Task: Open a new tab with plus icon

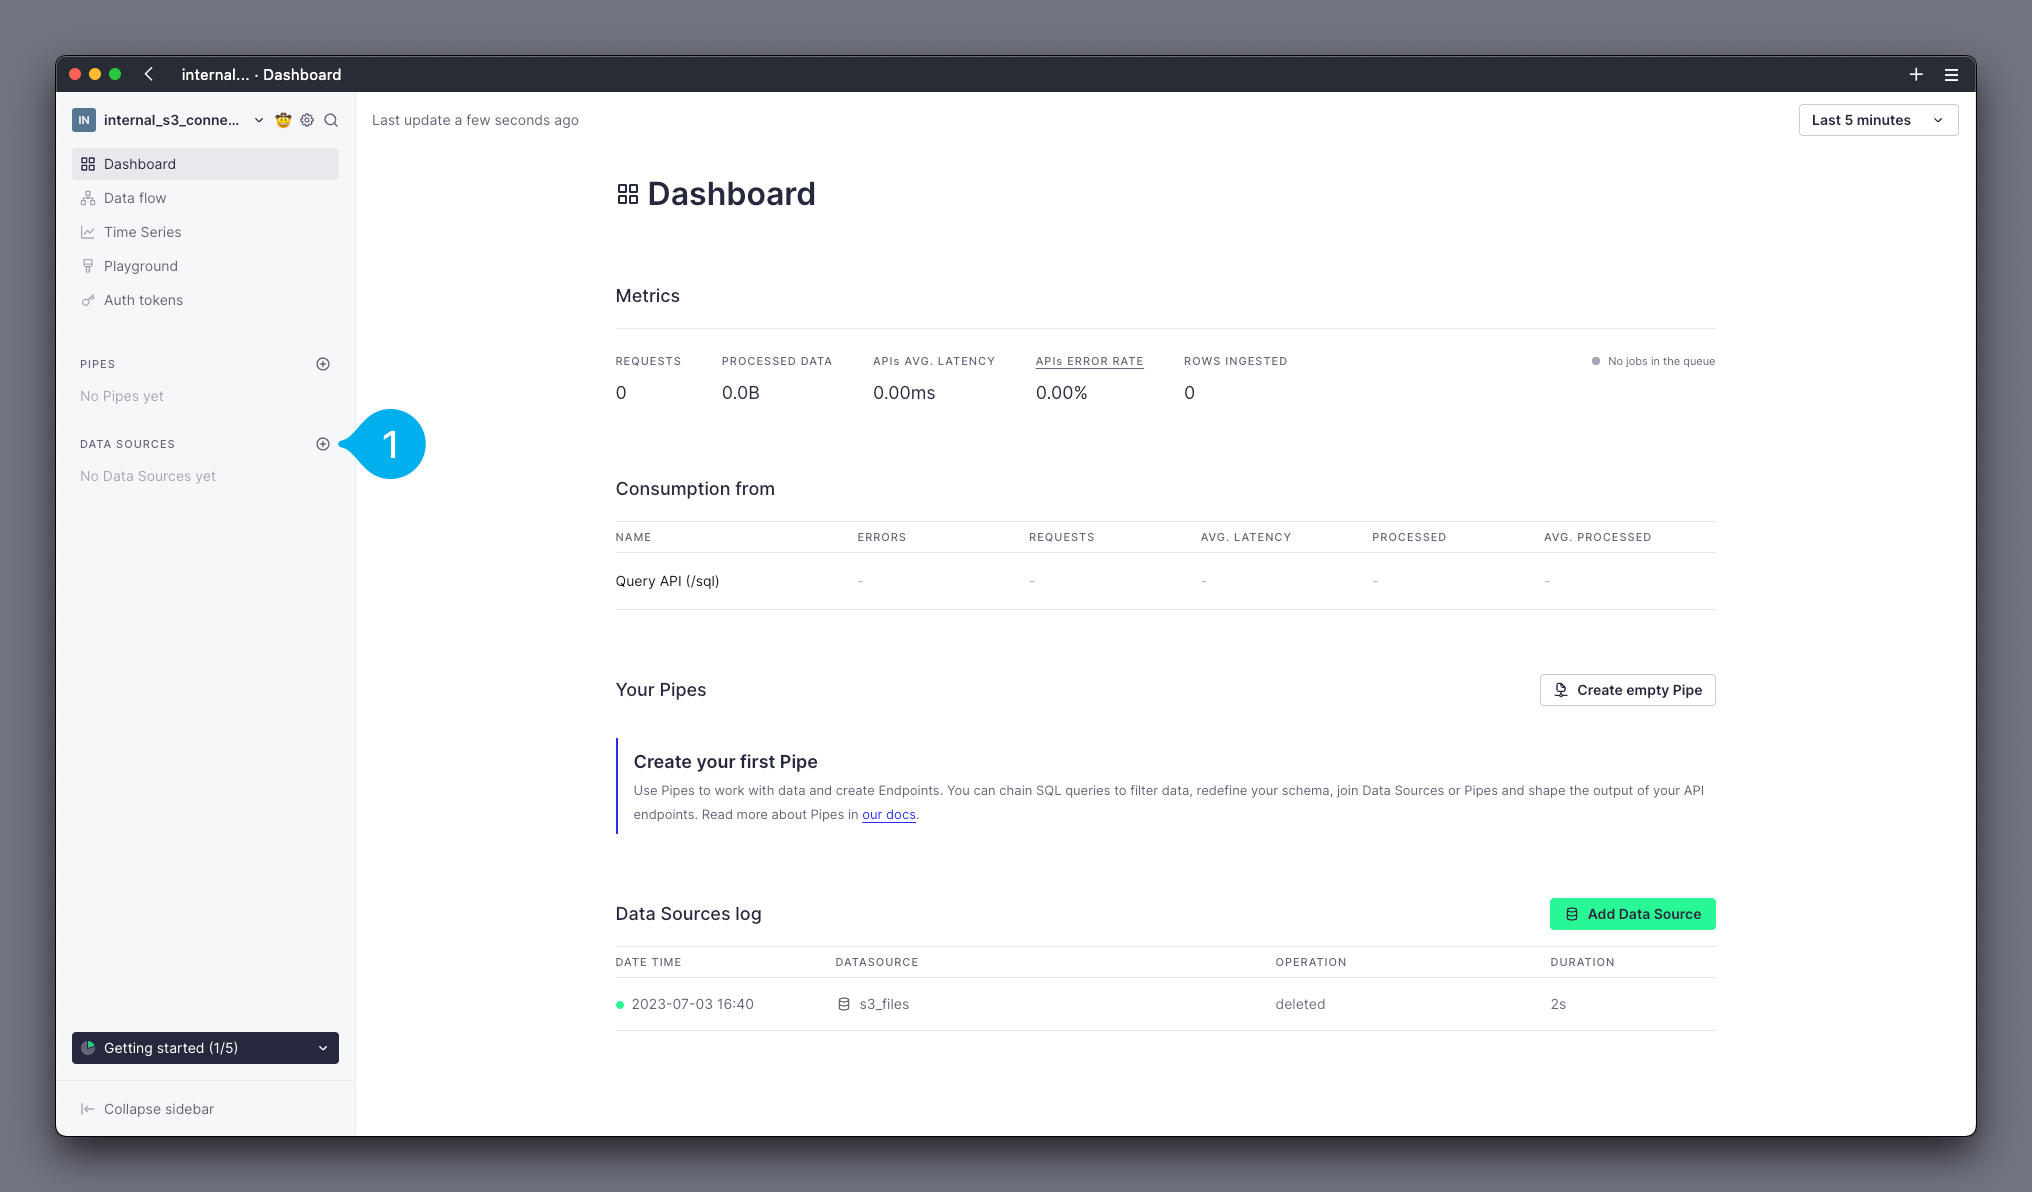Action: coord(1916,74)
